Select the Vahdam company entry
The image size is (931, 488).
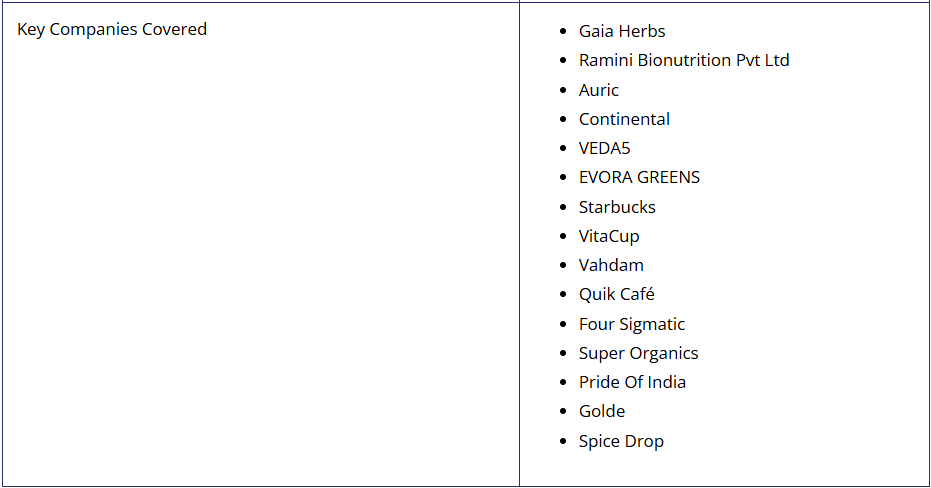click(611, 265)
